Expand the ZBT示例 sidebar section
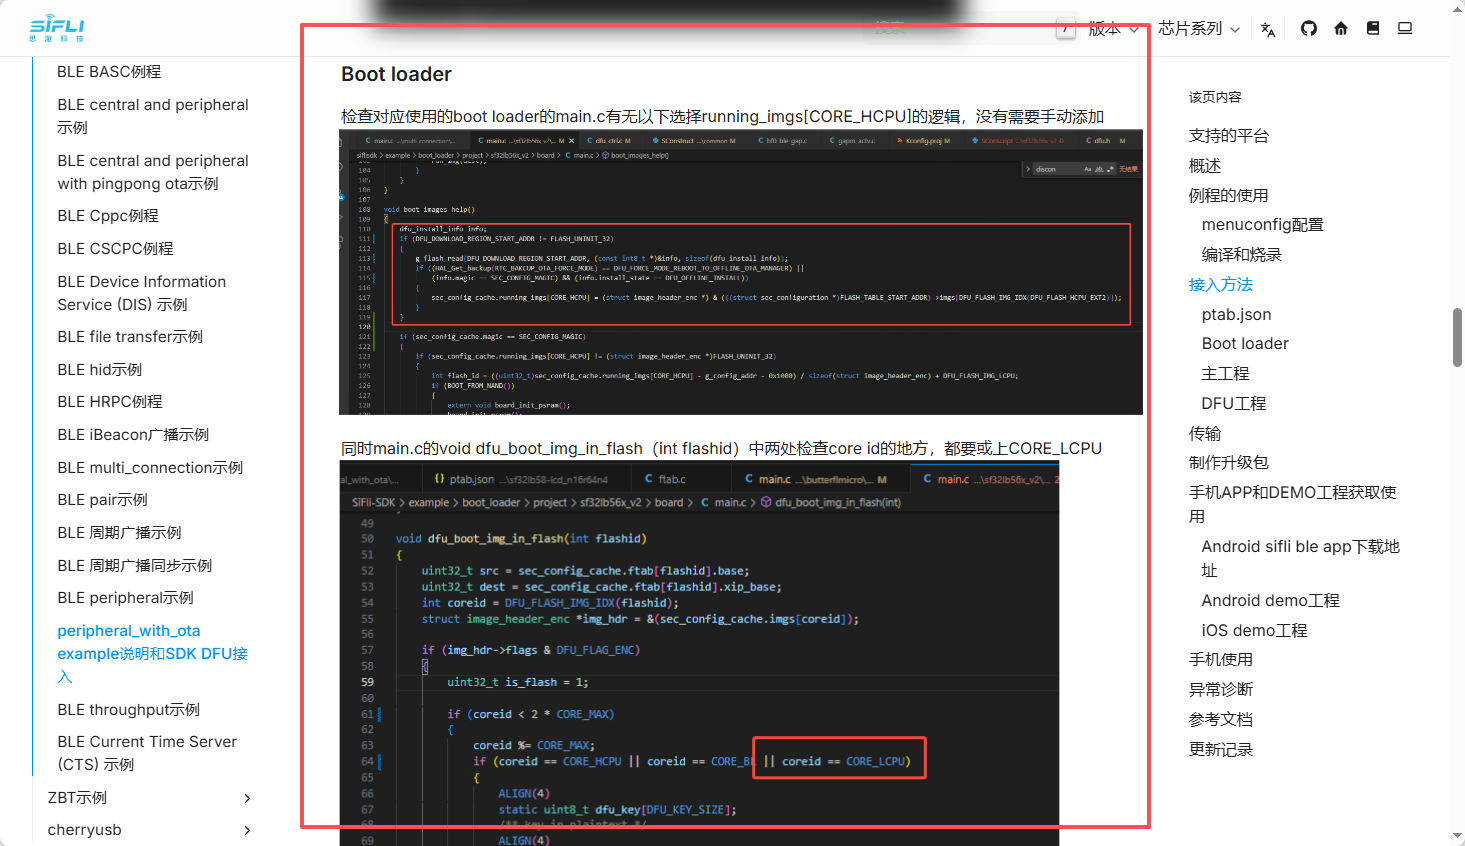Screen dimensions: 1465x846 click(247, 798)
